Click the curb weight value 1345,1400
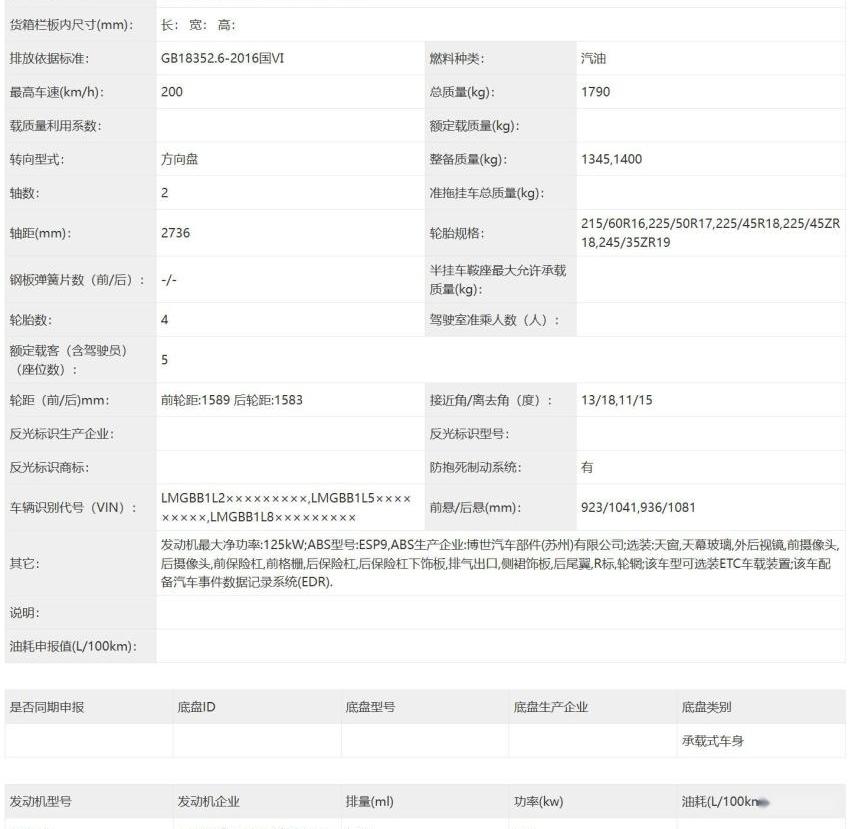Image resolution: width=852 pixels, height=829 pixels. pyautogui.click(x=611, y=159)
